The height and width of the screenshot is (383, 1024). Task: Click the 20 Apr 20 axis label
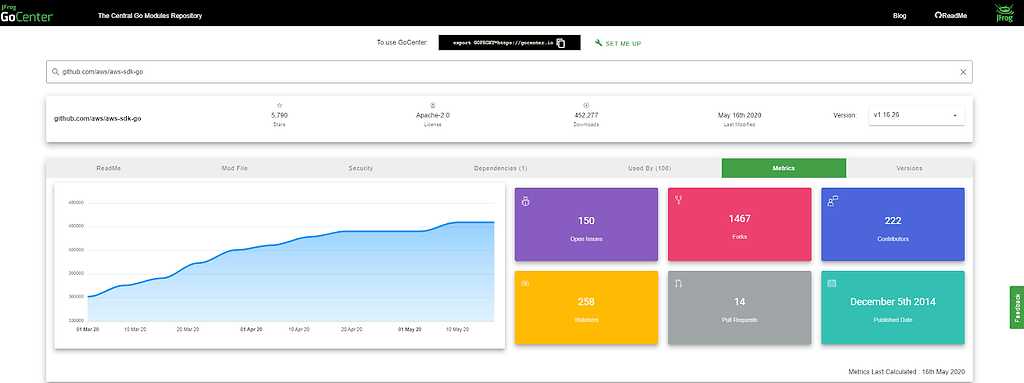[351, 329]
